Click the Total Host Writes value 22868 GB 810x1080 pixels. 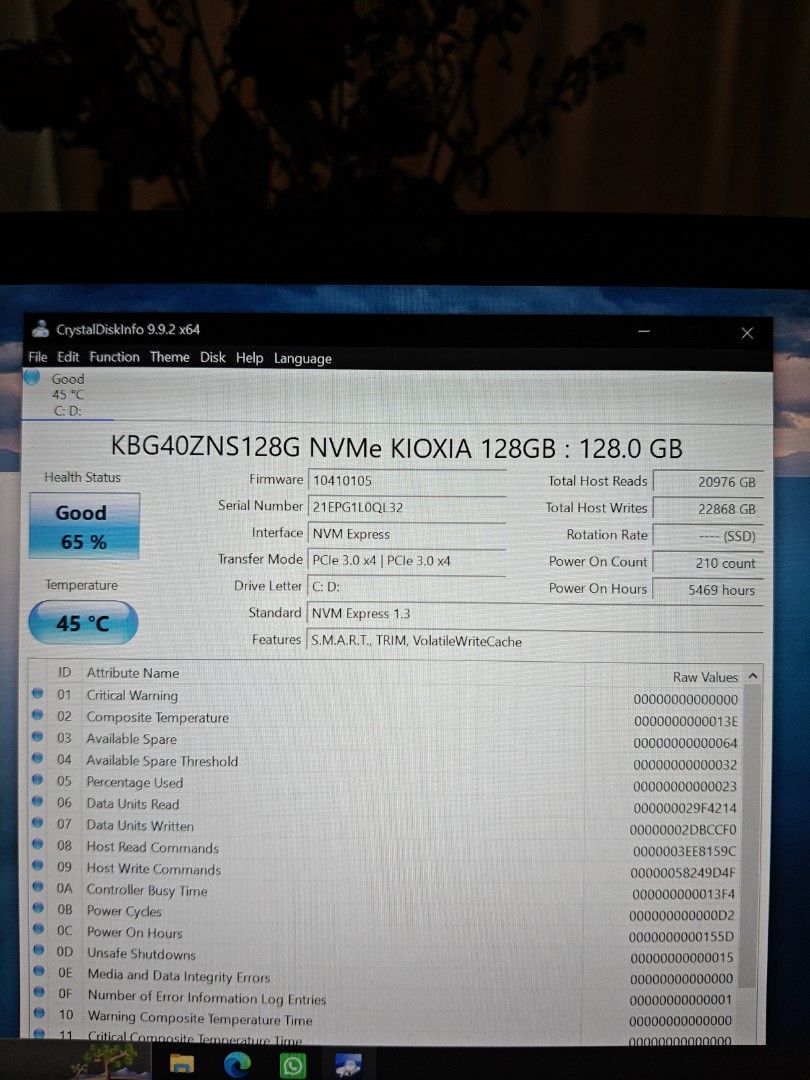(708, 509)
